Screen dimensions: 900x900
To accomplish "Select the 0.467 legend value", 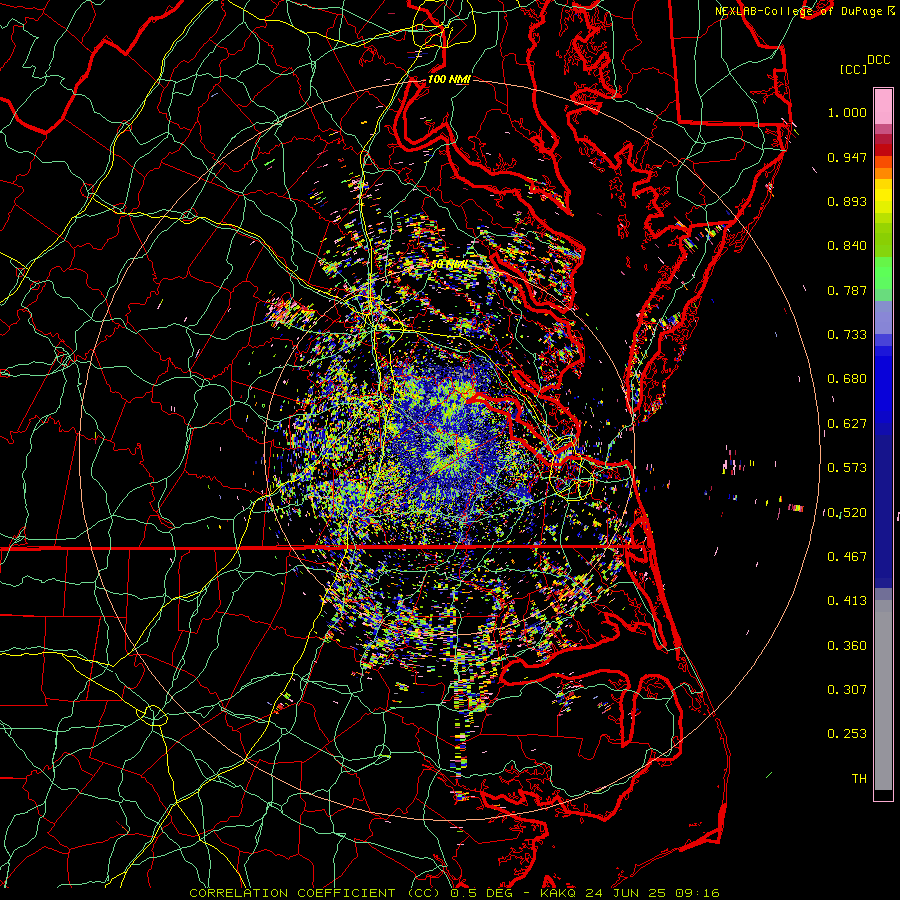I will (x=847, y=557).
